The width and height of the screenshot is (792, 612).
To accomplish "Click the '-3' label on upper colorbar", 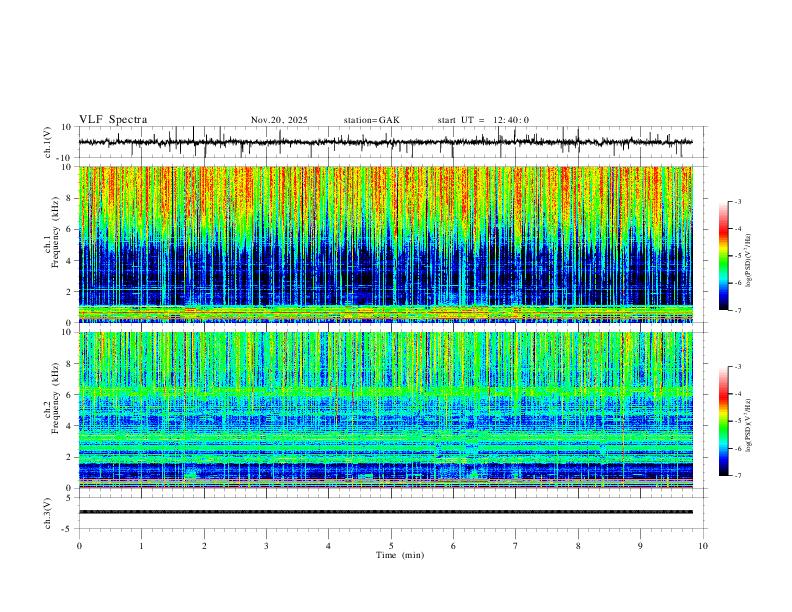I will 737,201.
